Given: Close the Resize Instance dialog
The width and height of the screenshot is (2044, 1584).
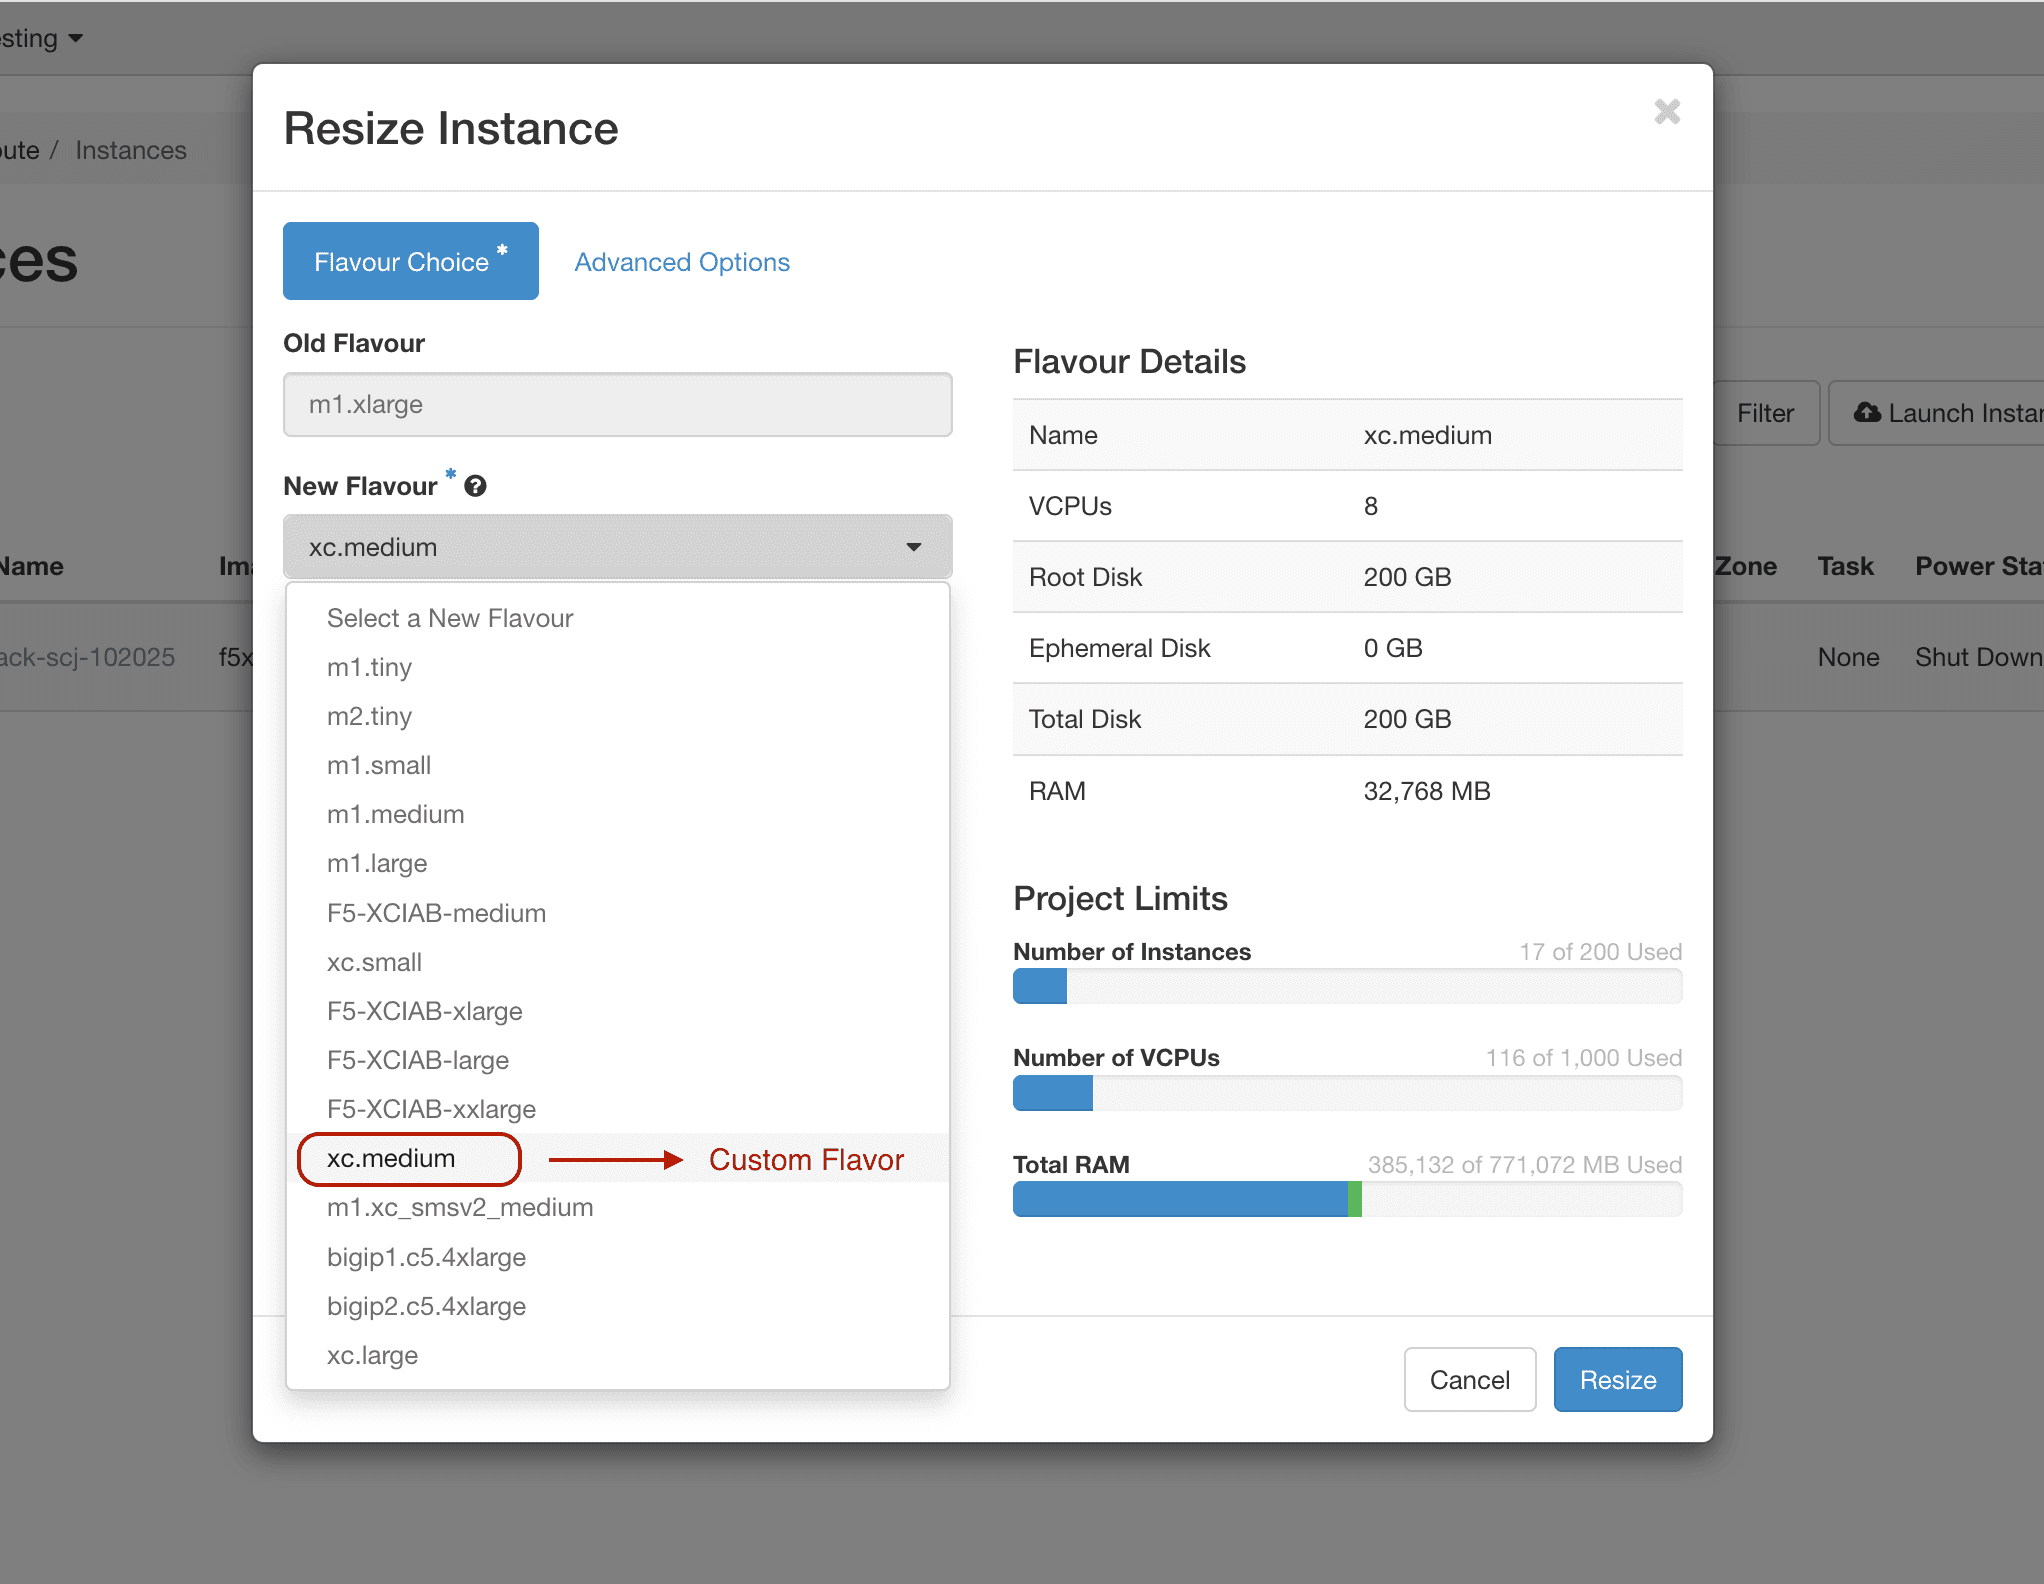Looking at the screenshot, I should point(1667,112).
